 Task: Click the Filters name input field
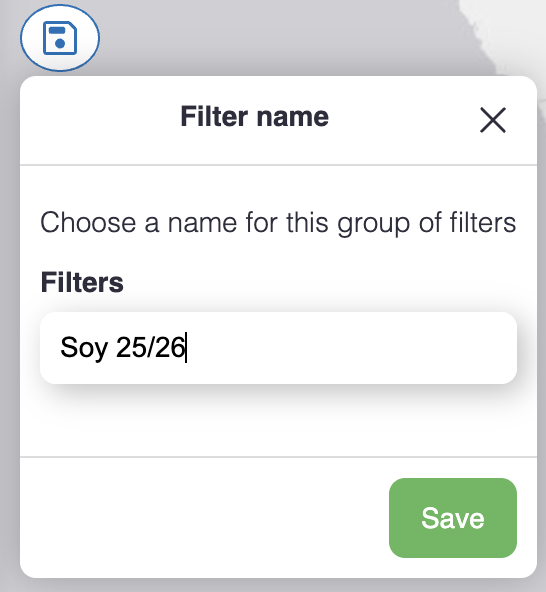[278, 348]
